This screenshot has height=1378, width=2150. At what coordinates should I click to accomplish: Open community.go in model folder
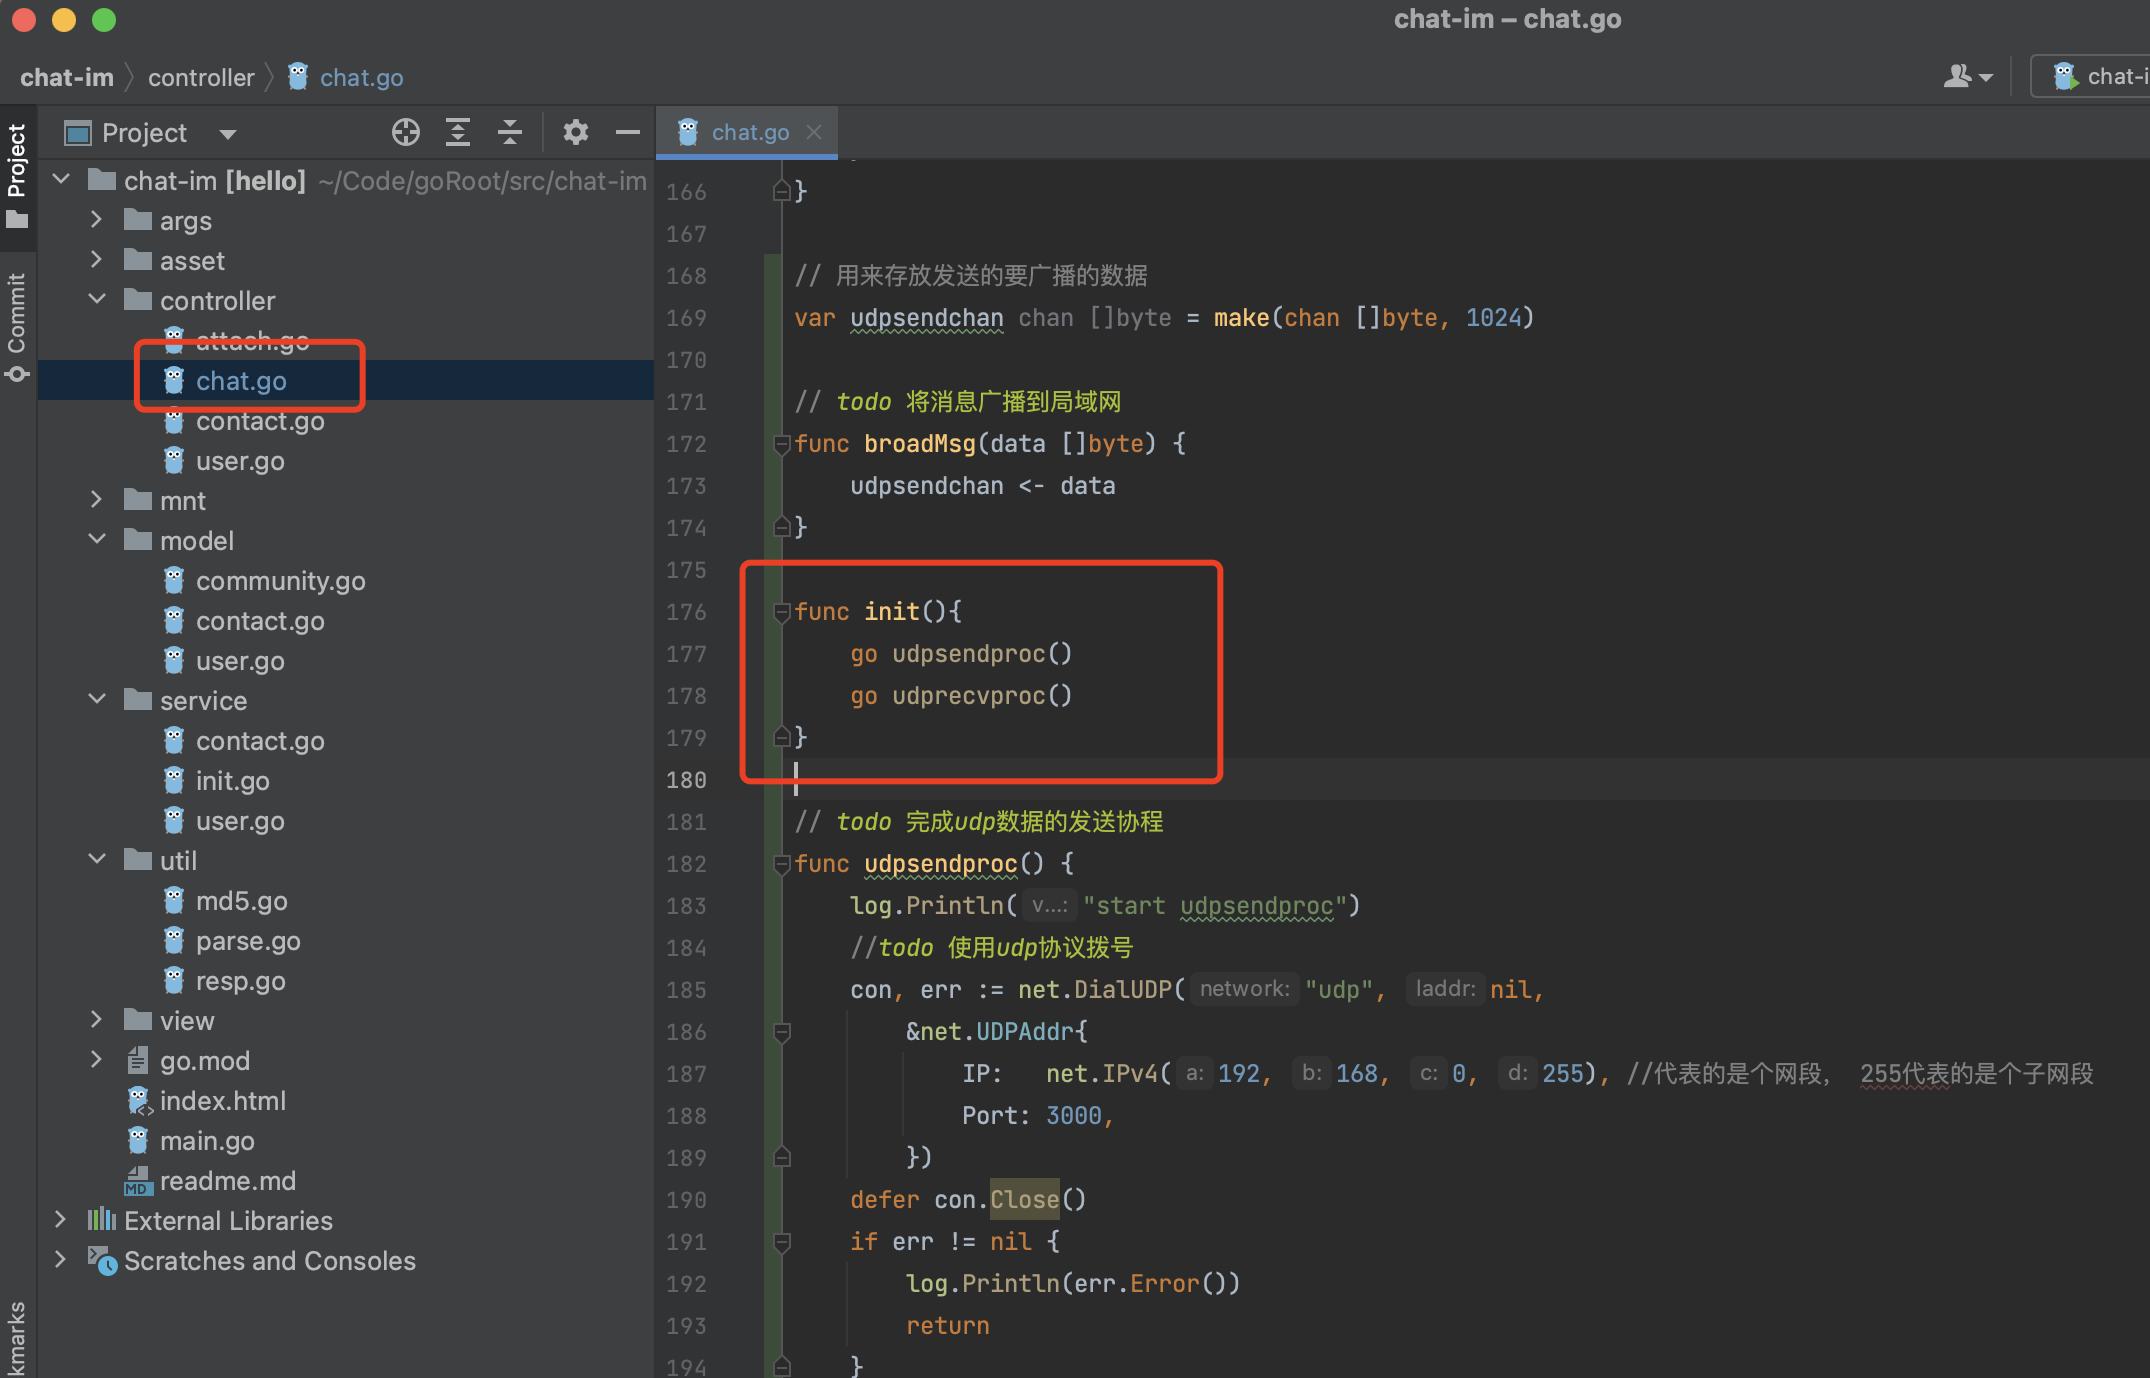click(x=280, y=581)
